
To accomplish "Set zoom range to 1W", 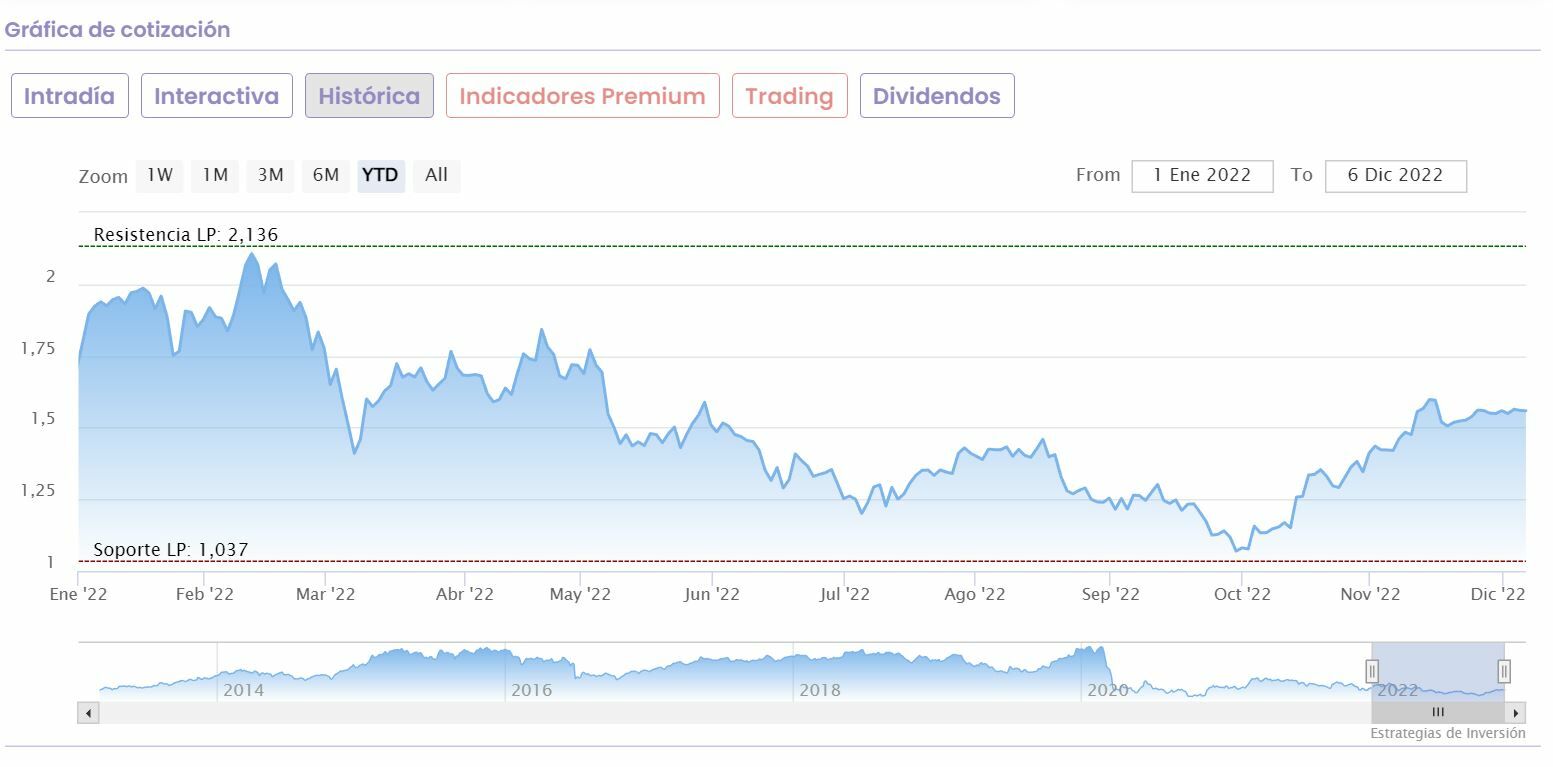I will pyautogui.click(x=160, y=175).
